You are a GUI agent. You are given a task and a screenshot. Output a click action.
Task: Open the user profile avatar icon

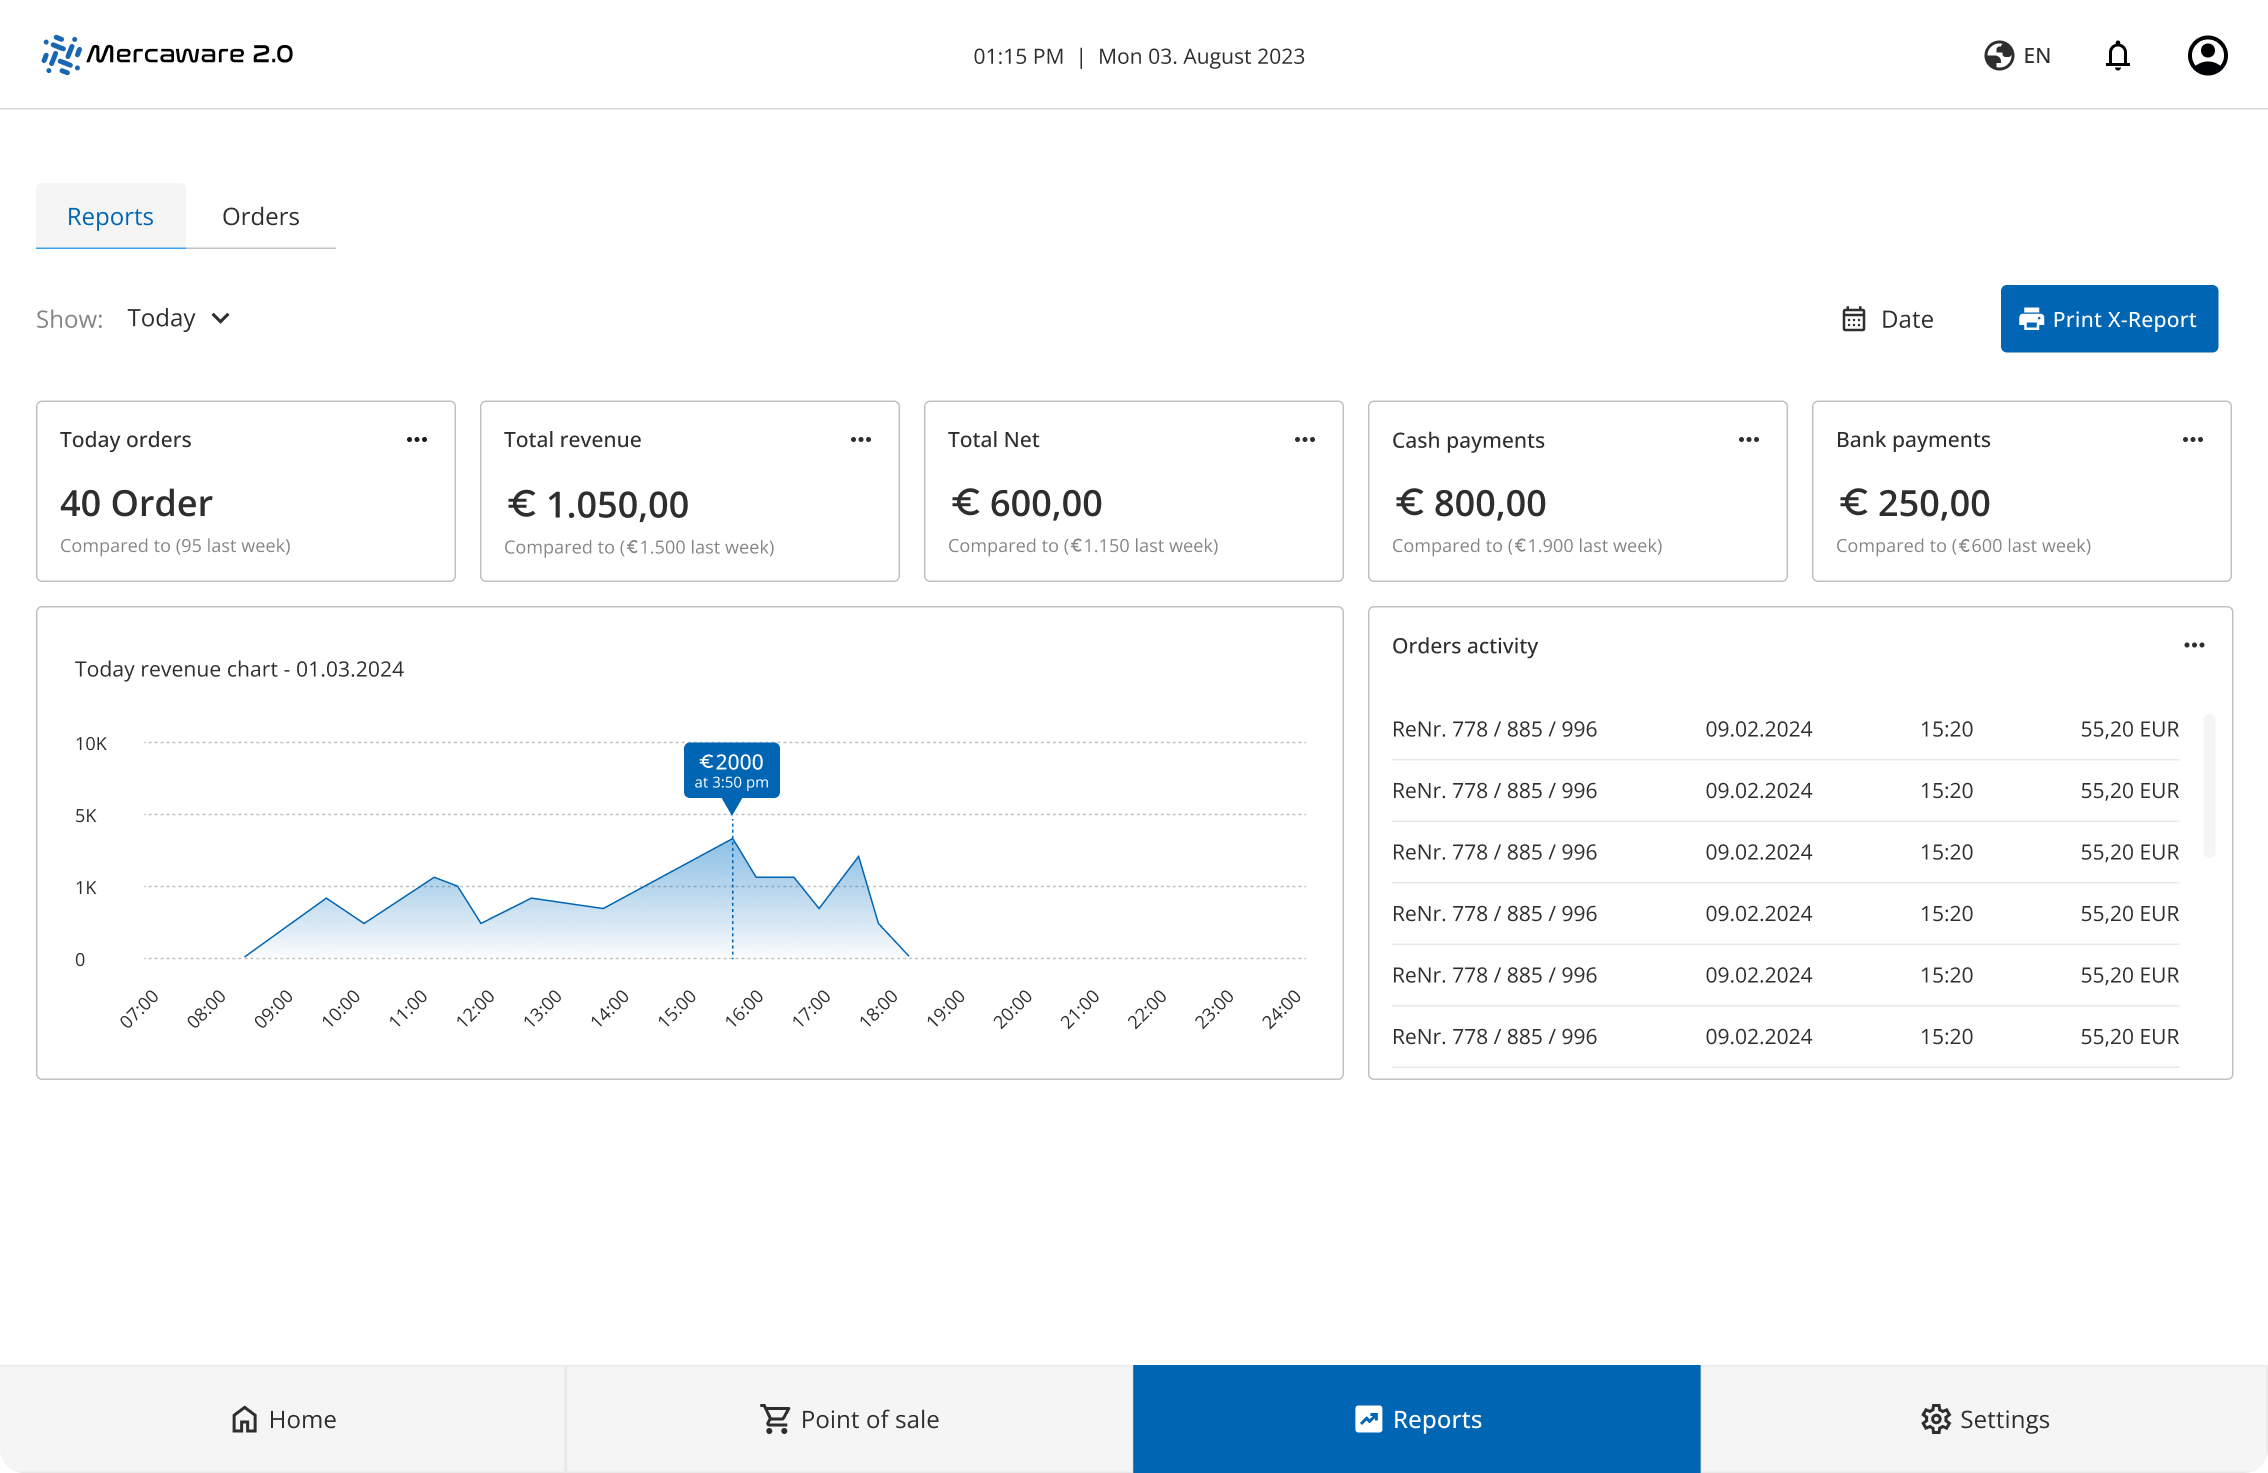pos(2206,56)
